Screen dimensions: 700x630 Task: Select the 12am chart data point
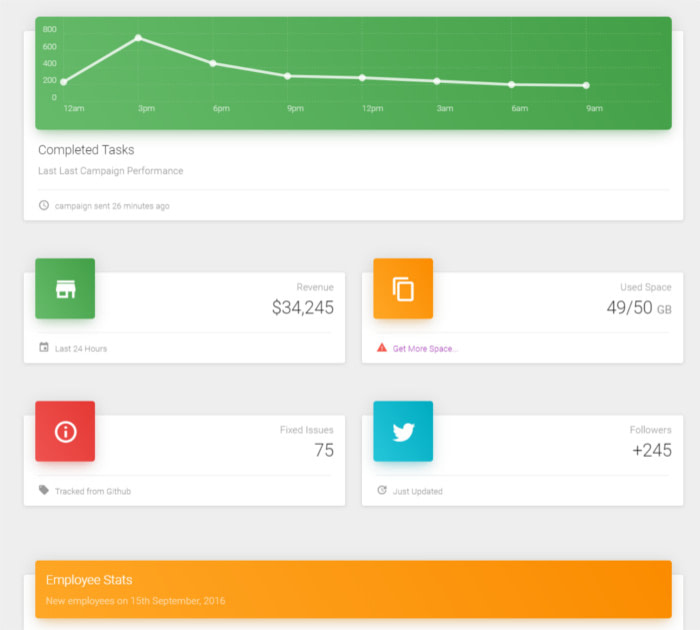point(64,82)
